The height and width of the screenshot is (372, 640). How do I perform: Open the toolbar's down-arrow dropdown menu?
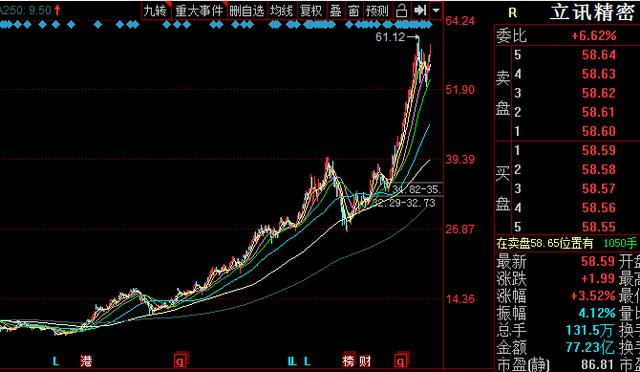(436, 11)
